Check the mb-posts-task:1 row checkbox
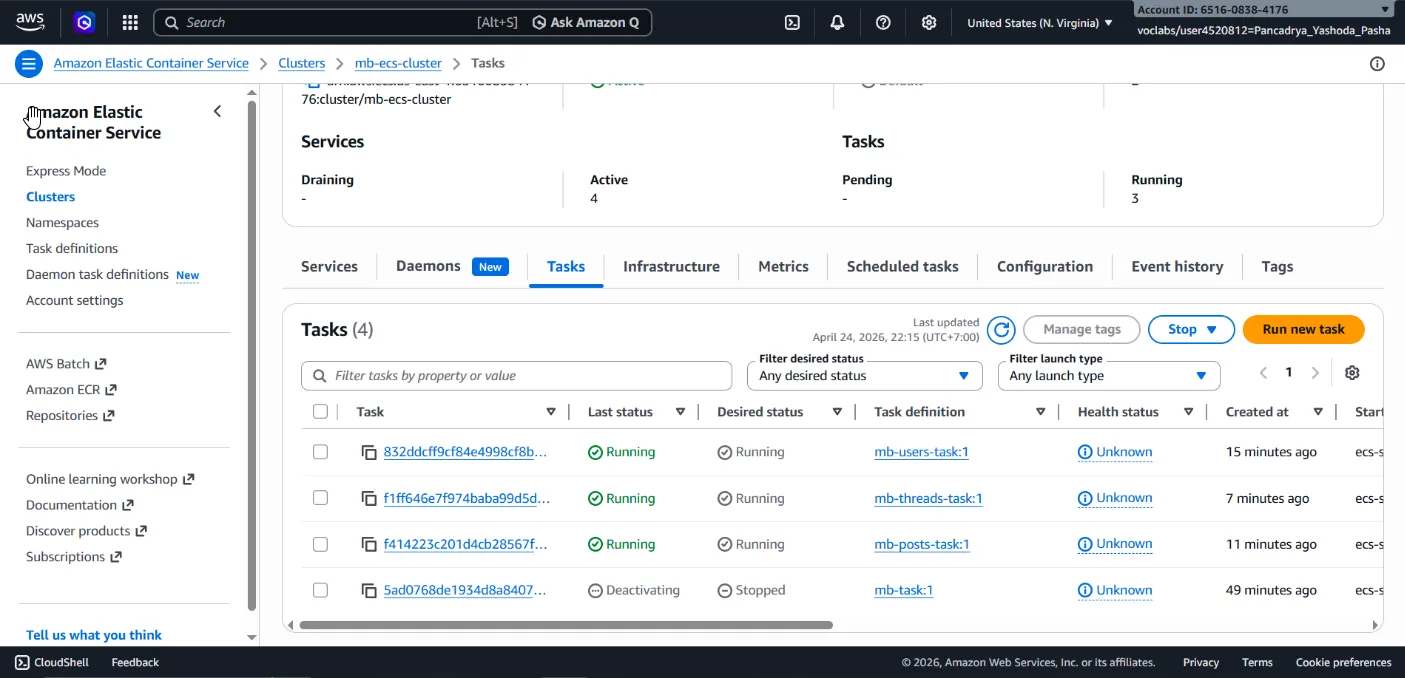The width and height of the screenshot is (1405, 678). pyautogui.click(x=320, y=544)
